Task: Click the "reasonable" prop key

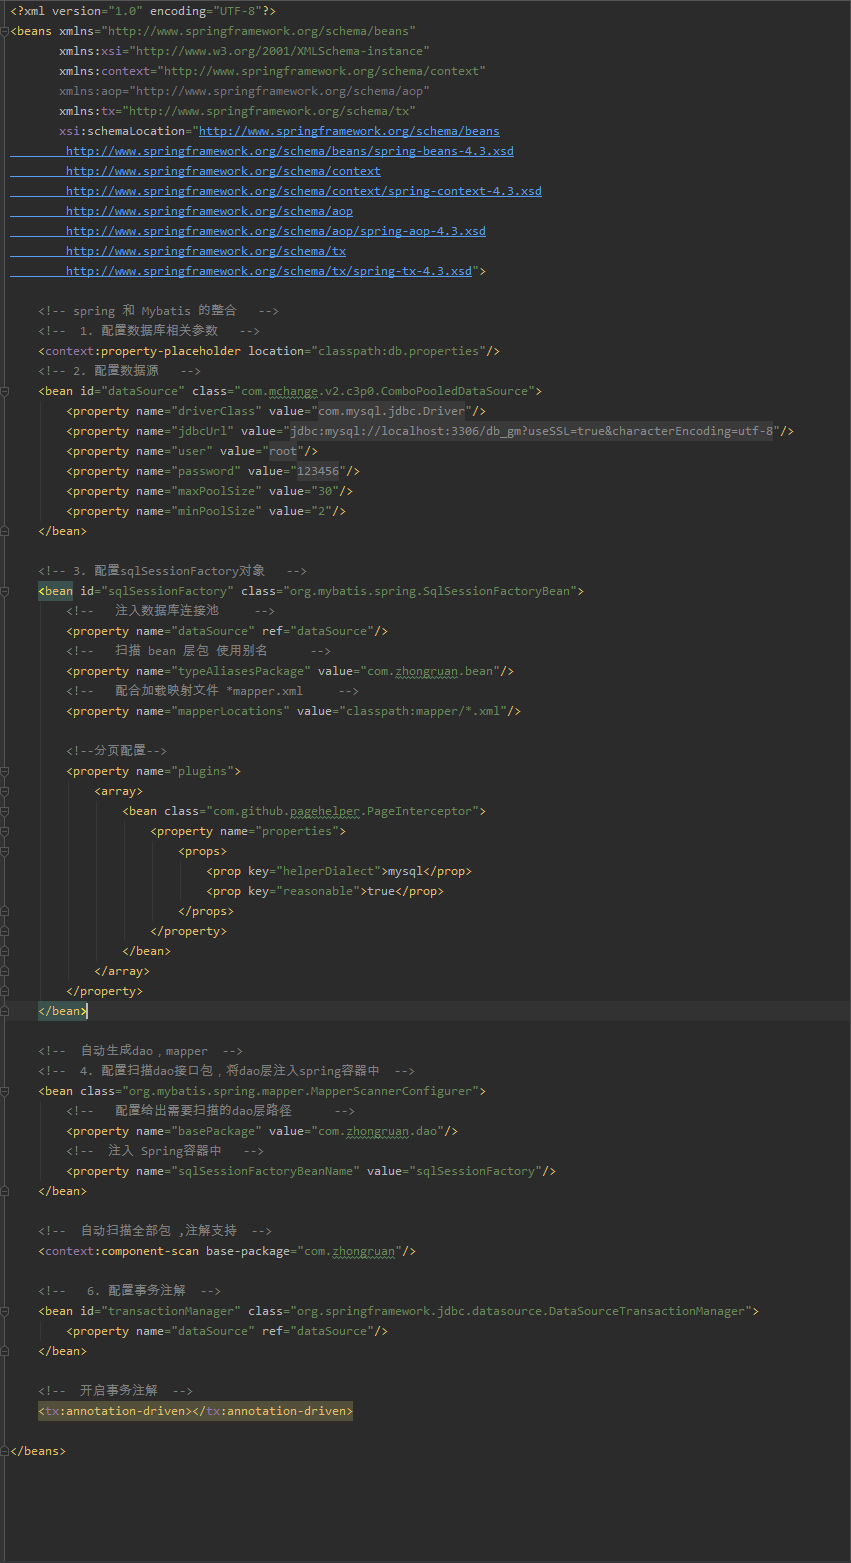Action: pos(318,891)
